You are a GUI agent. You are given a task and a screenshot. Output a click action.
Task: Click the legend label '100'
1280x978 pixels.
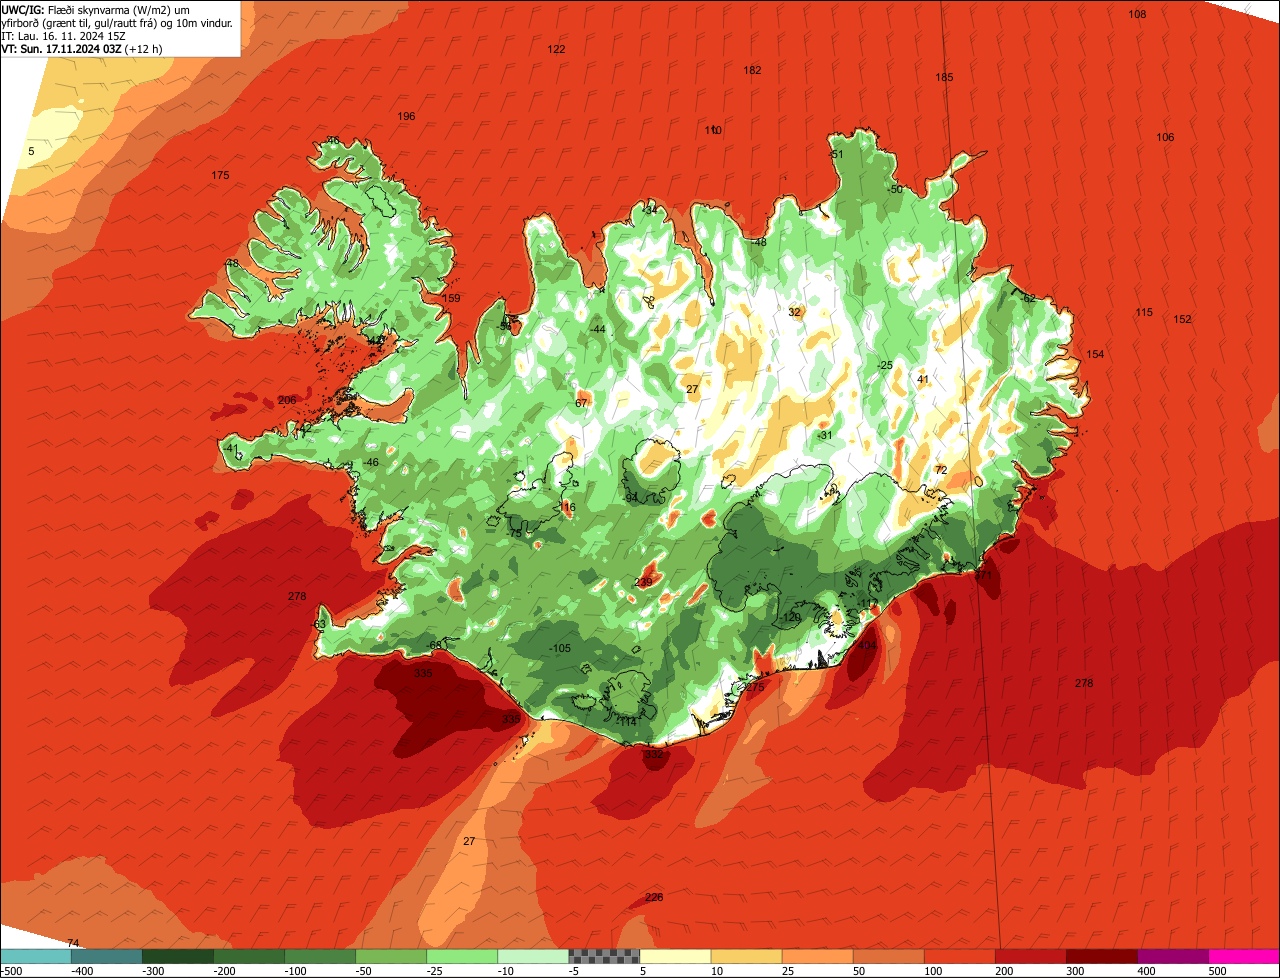point(934,971)
